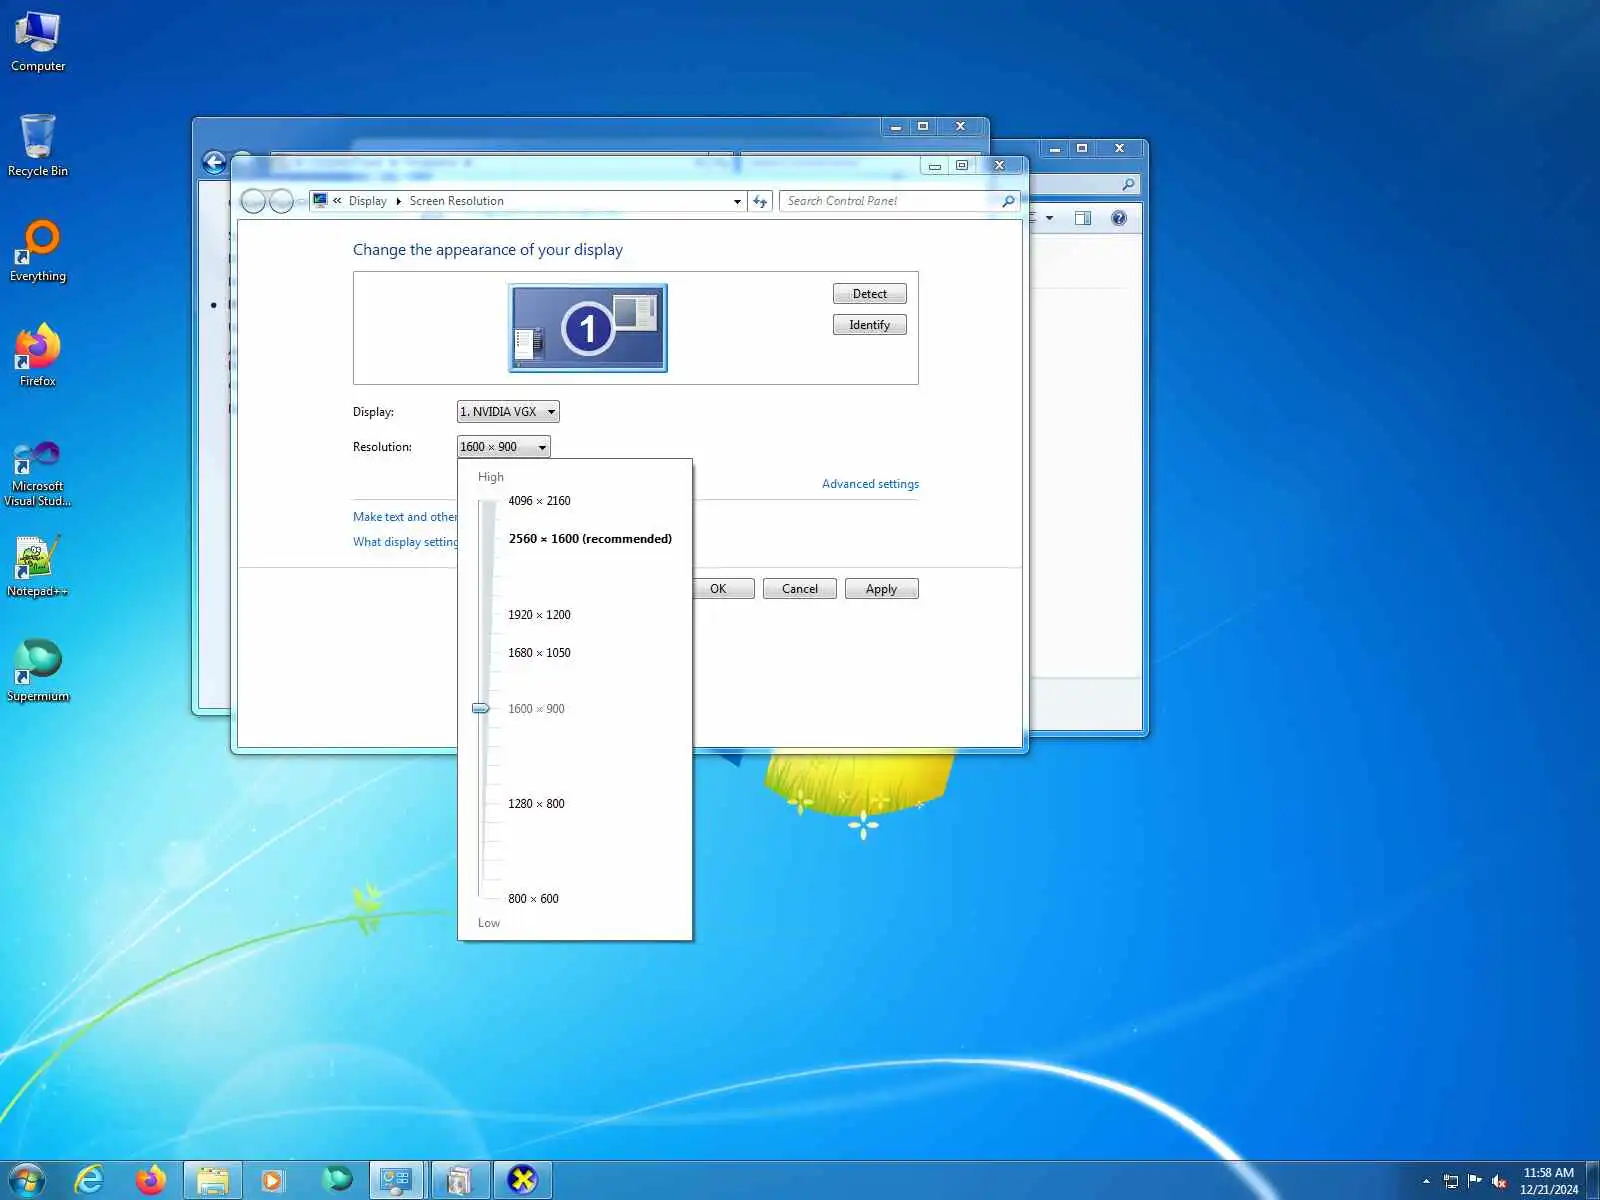Screen dimensions: 1600x1200
Task: Click the breadcrumb arrow after Display
Action: 398,201
